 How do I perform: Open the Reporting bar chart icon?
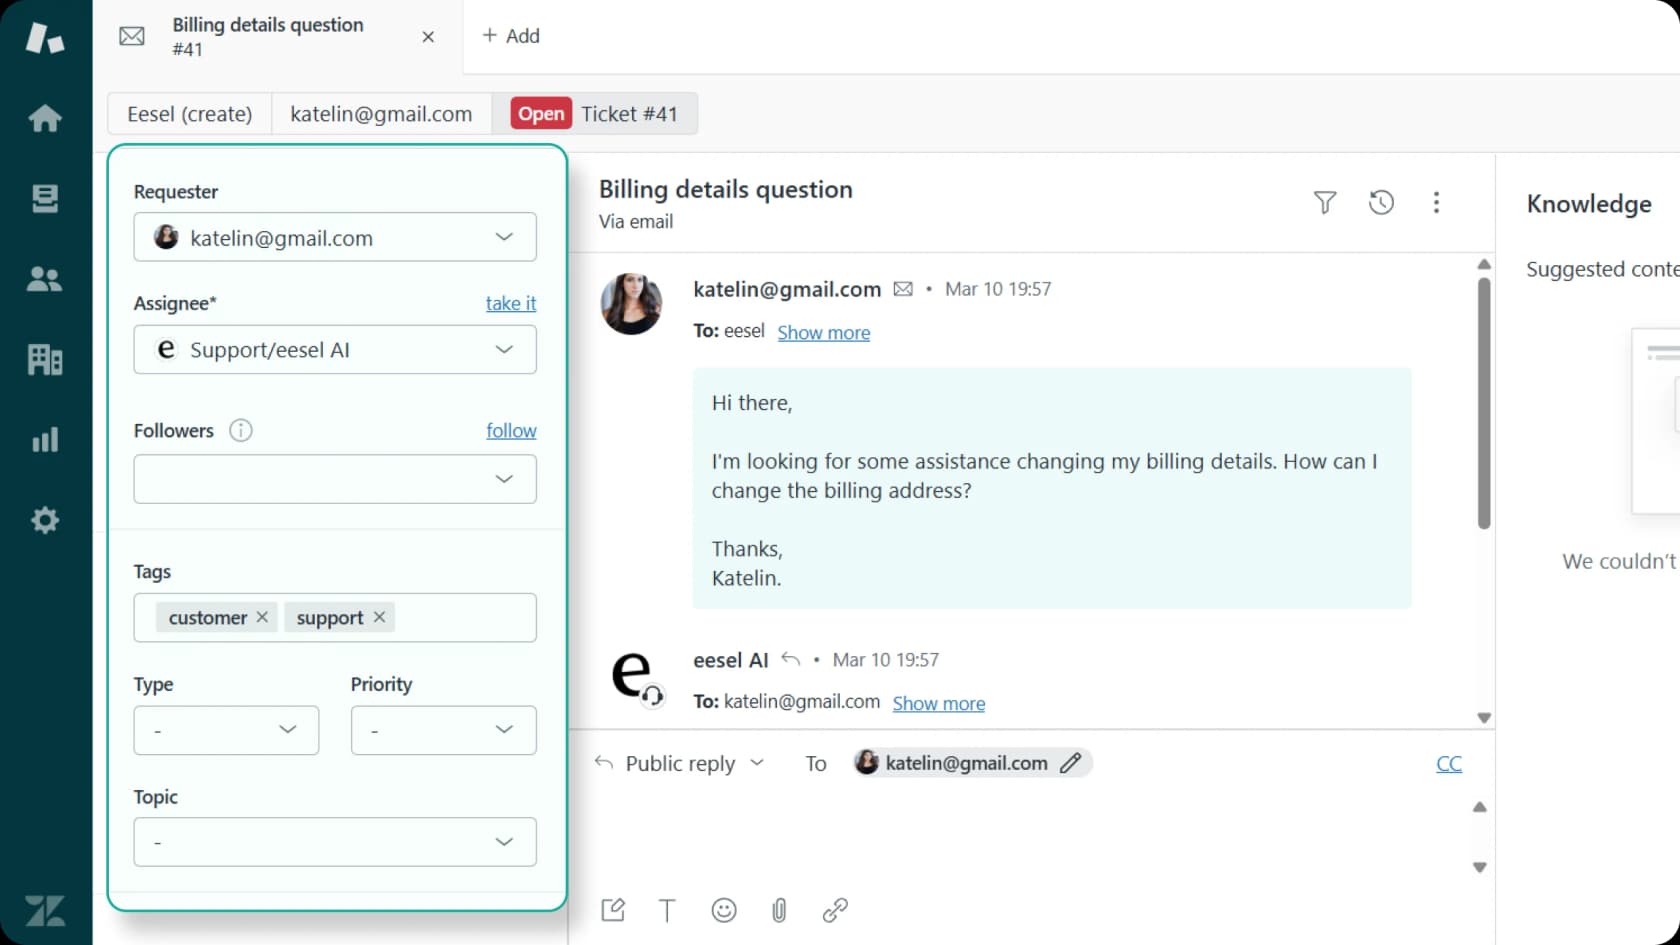coord(45,439)
